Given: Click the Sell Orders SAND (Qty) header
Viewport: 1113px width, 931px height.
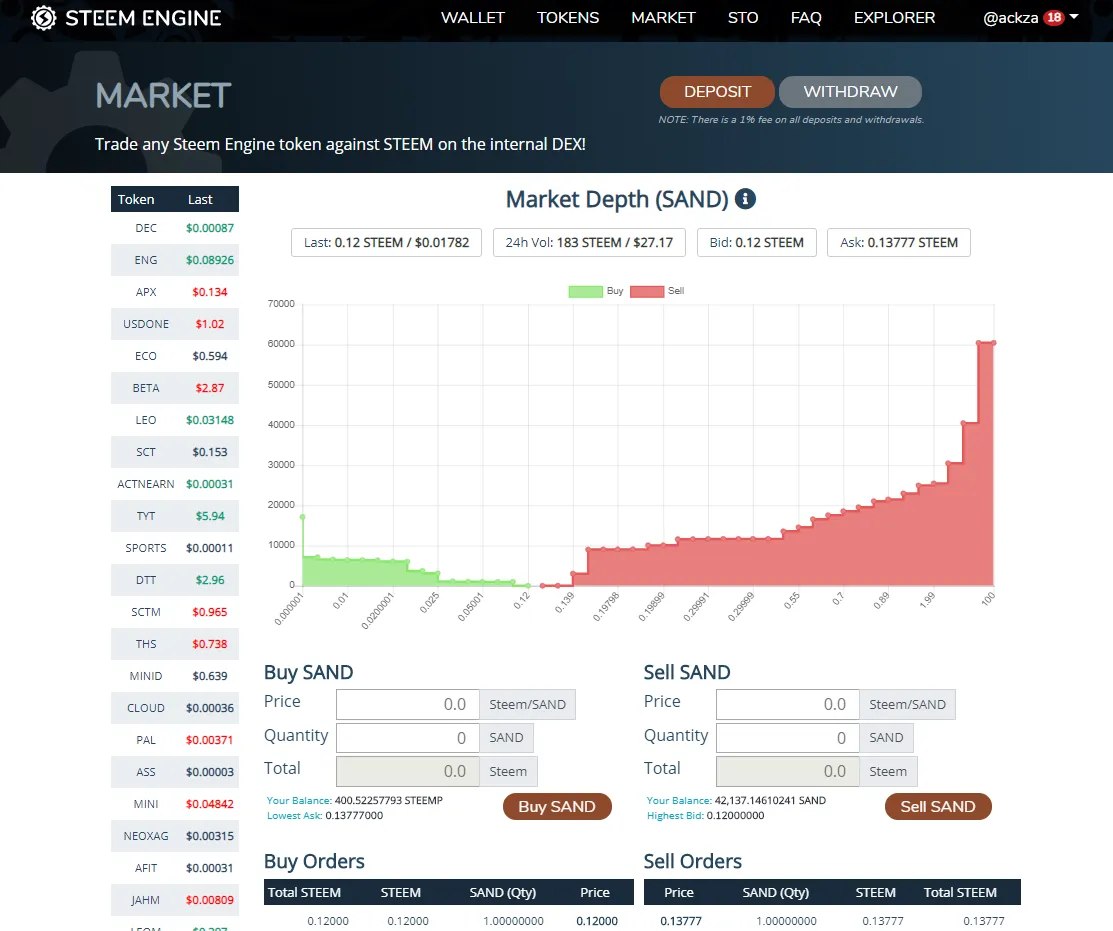Looking at the screenshot, I should tap(776, 892).
